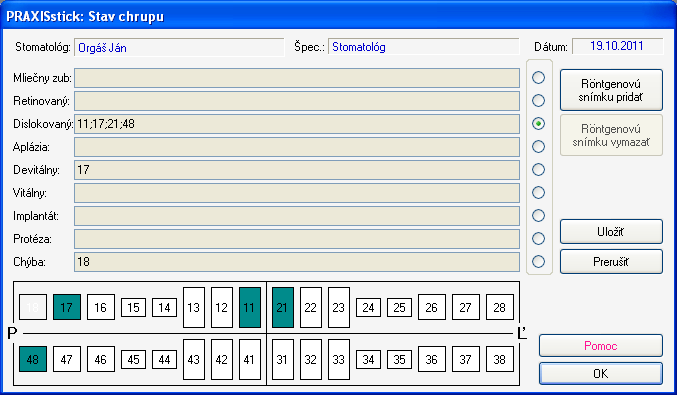Select tooth 27 in chart
Viewport: 677px width, 395px height.
[x=465, y=307]
